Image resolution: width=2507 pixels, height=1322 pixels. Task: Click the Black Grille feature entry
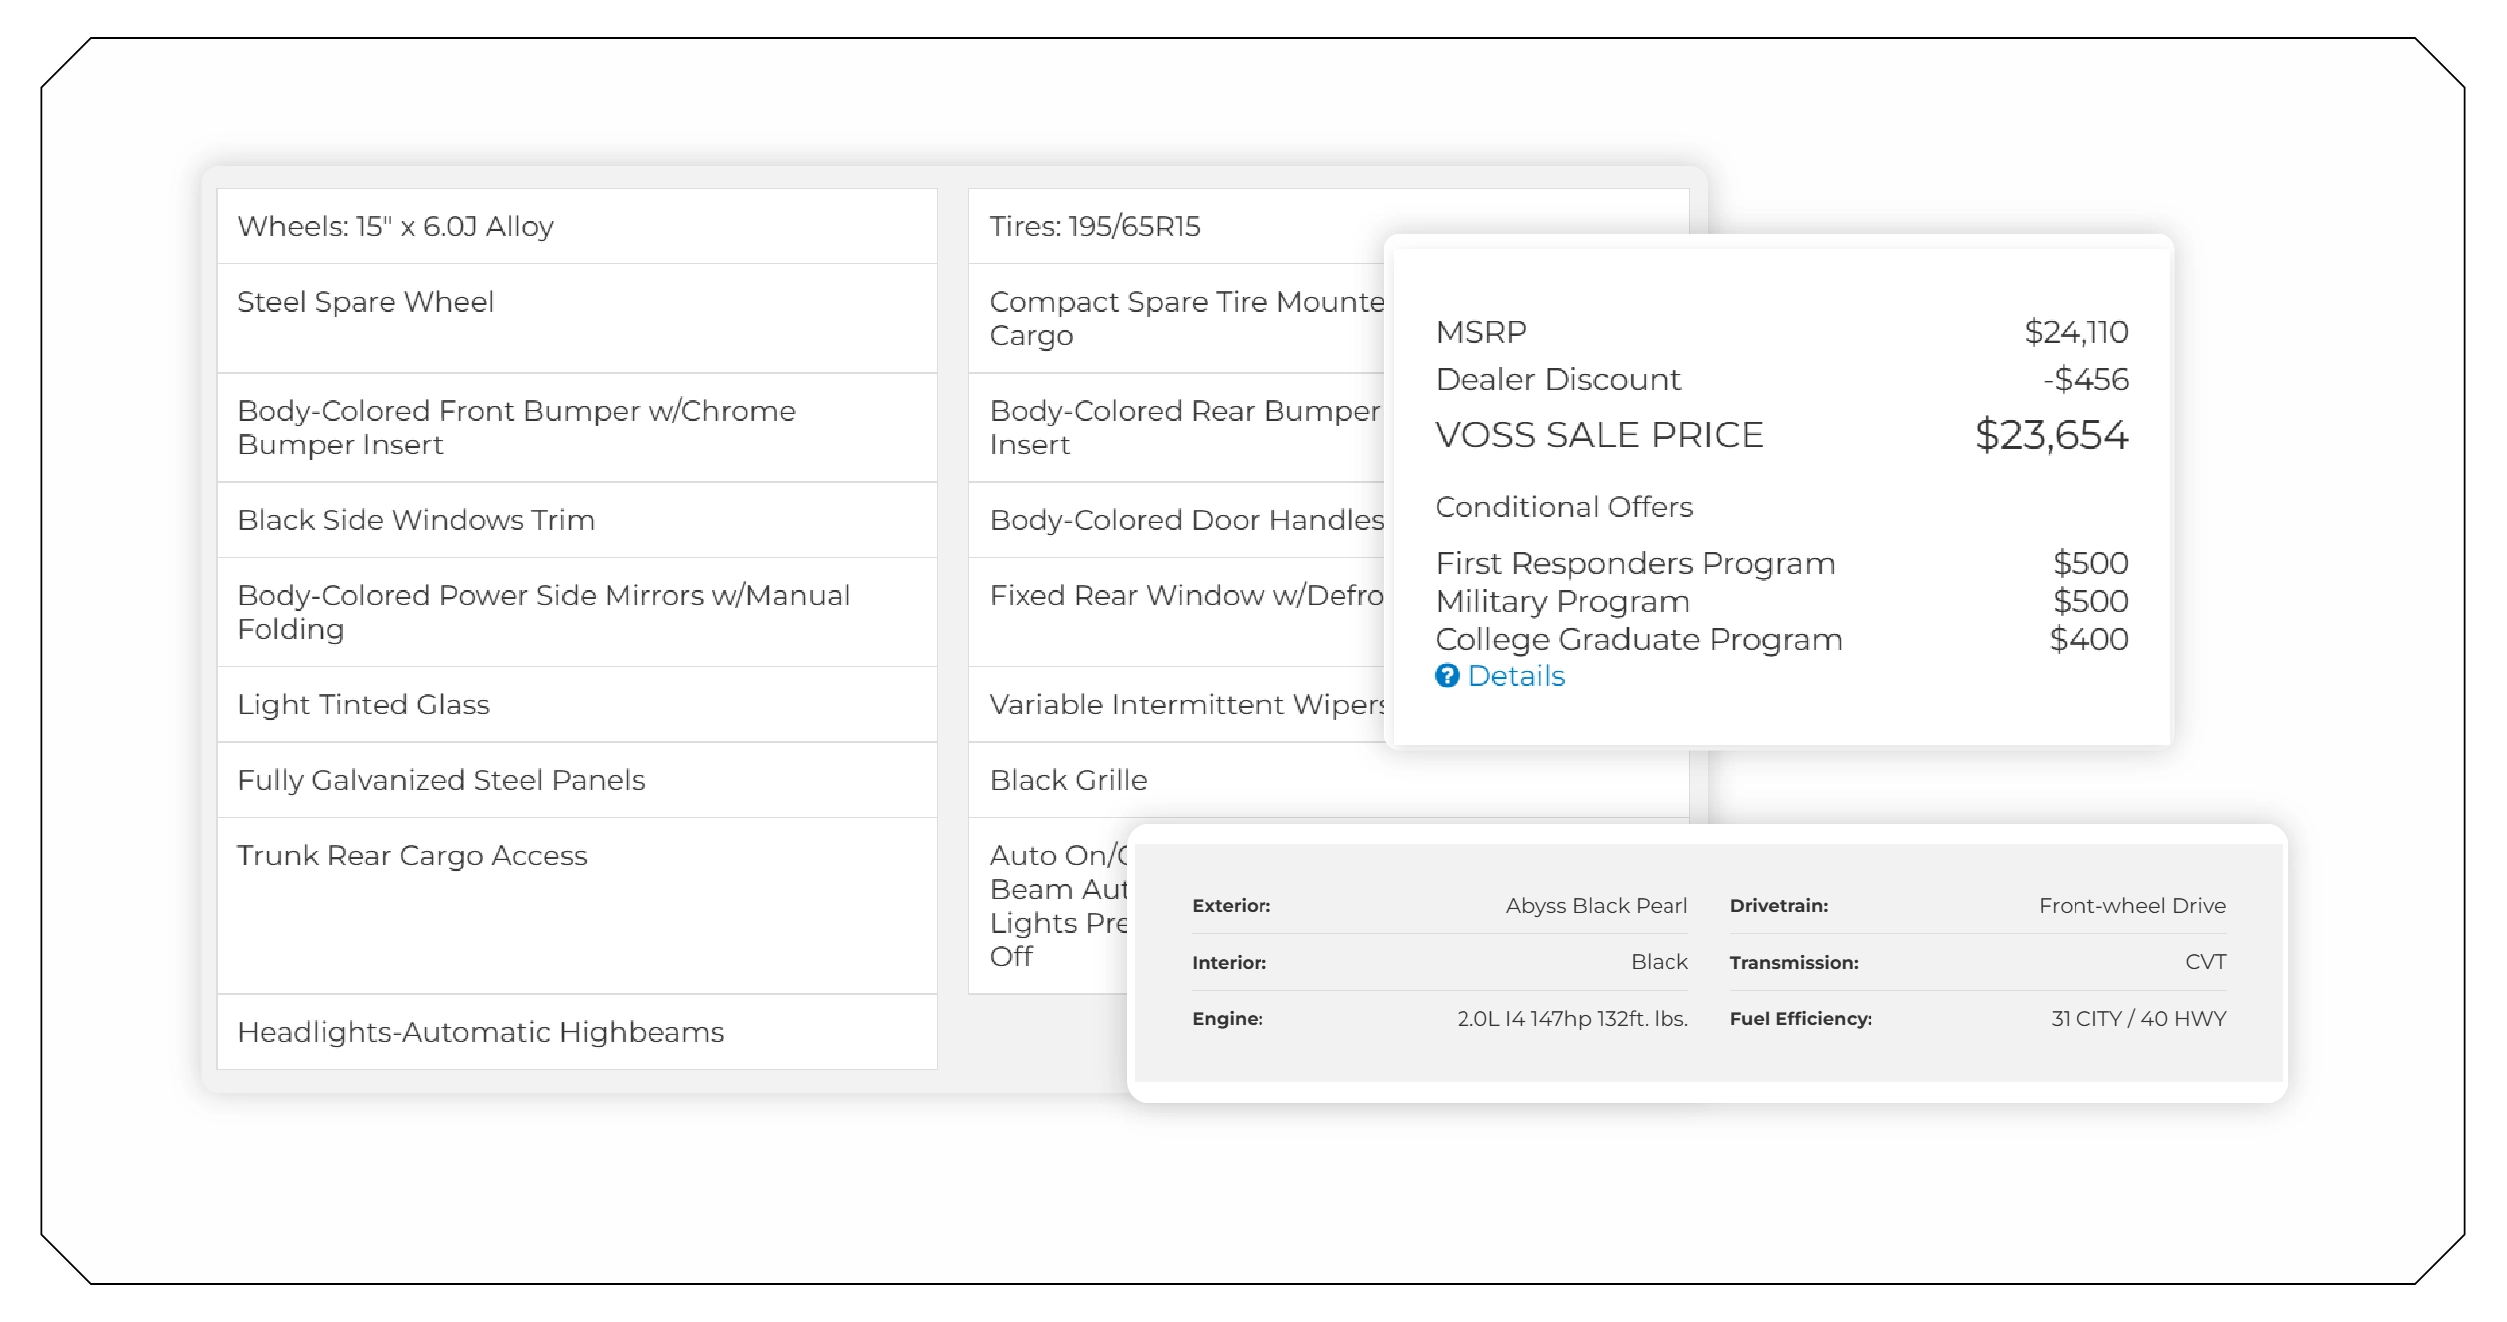pos(1068,780)
